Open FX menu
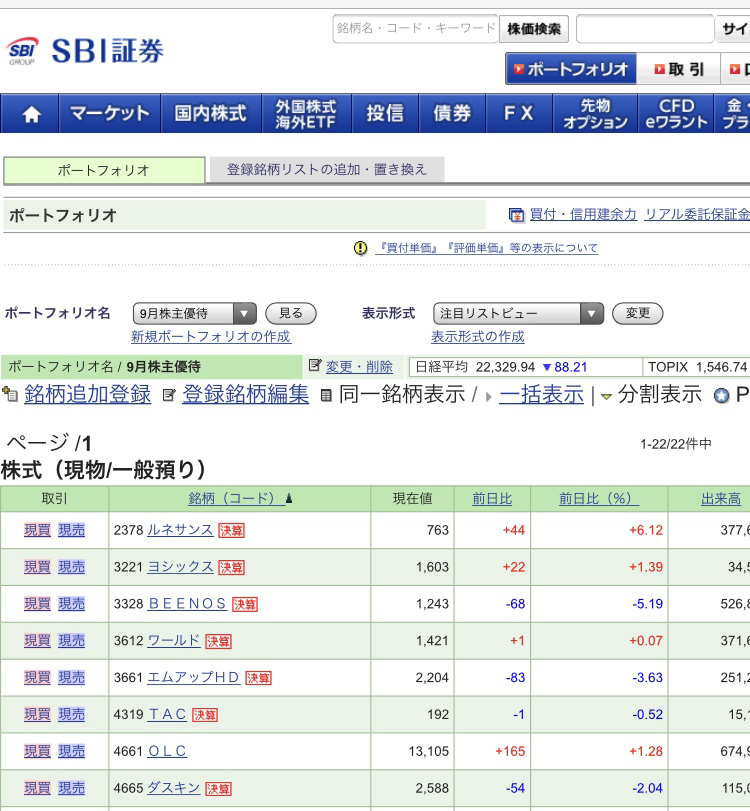Viewport: 750px width, 811px height. pyautogui.click(x=519, y=113)
